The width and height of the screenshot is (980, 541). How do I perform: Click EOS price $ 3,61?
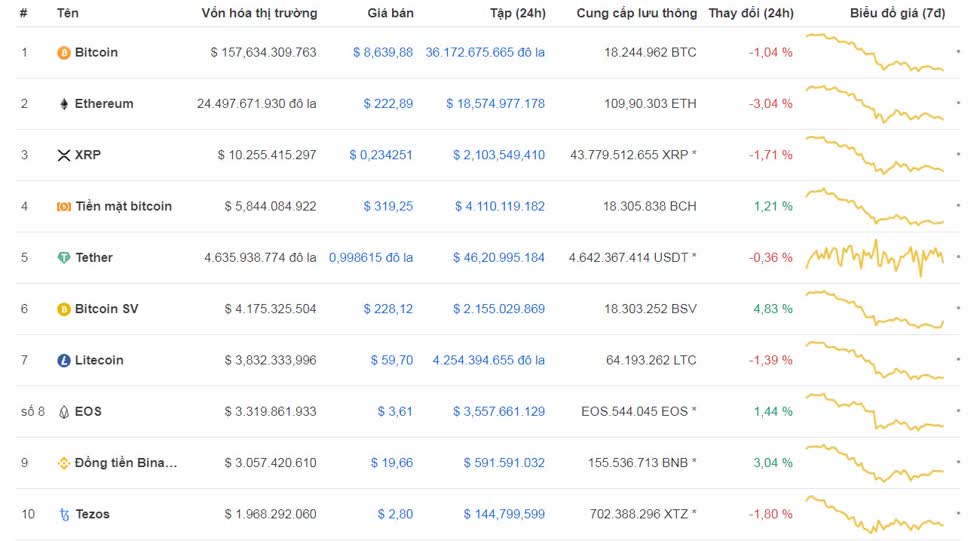[x=395, y=411]
